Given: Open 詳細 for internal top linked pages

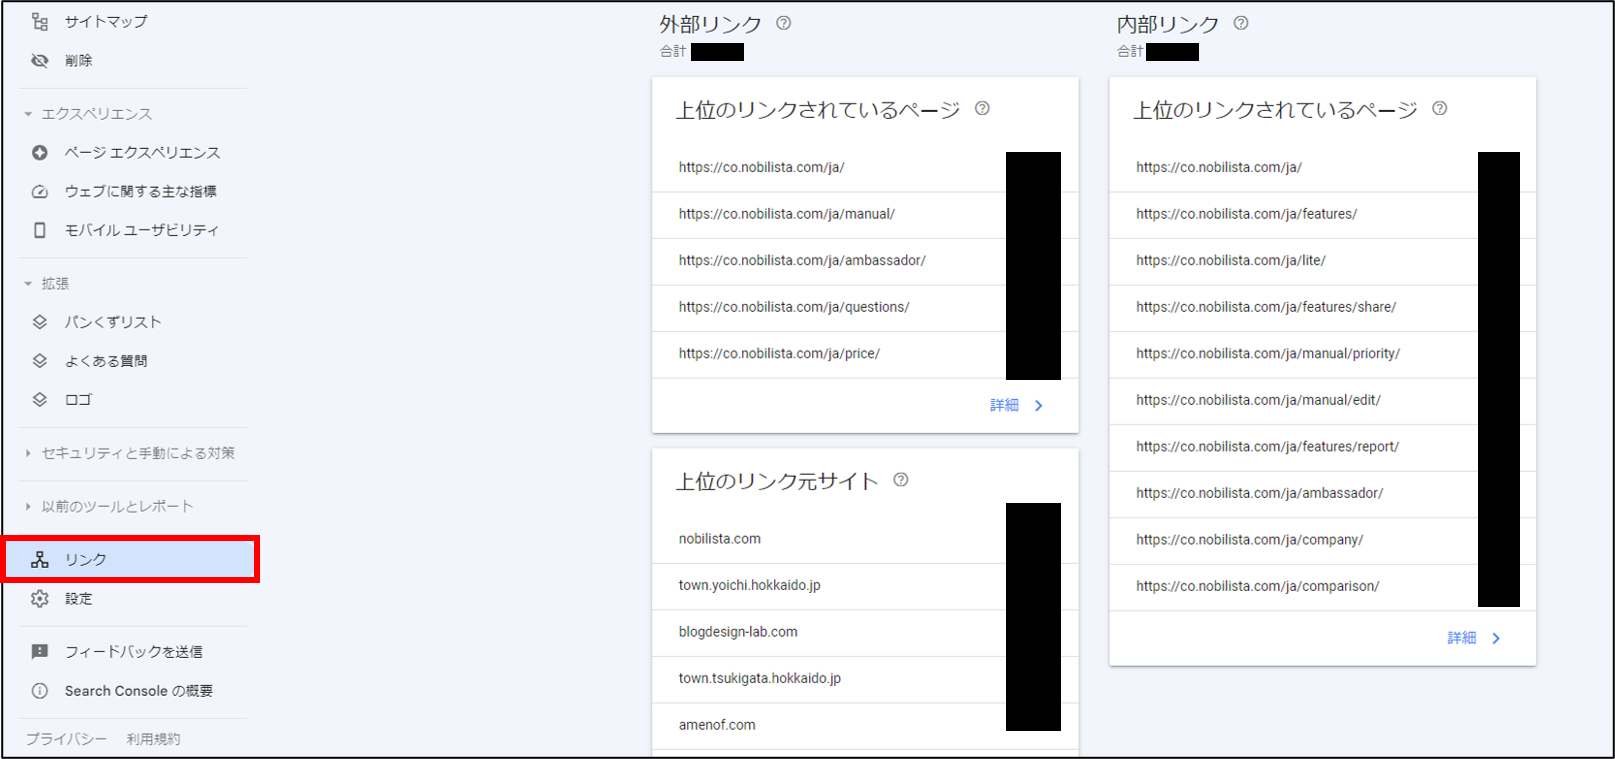Looking at the screenshot, I should [x=1473, y=638].
